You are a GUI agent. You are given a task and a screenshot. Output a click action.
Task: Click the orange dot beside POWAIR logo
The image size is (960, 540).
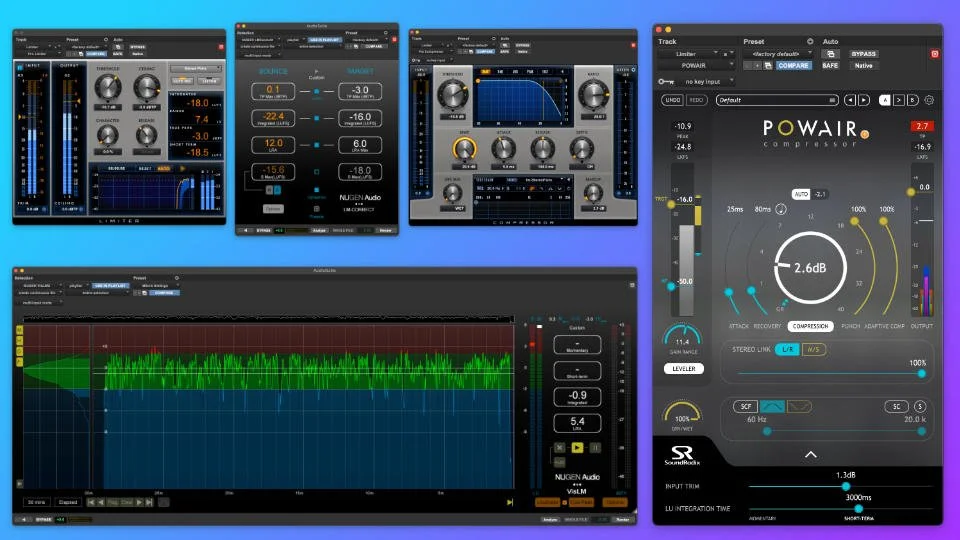(x=864, y=134)
